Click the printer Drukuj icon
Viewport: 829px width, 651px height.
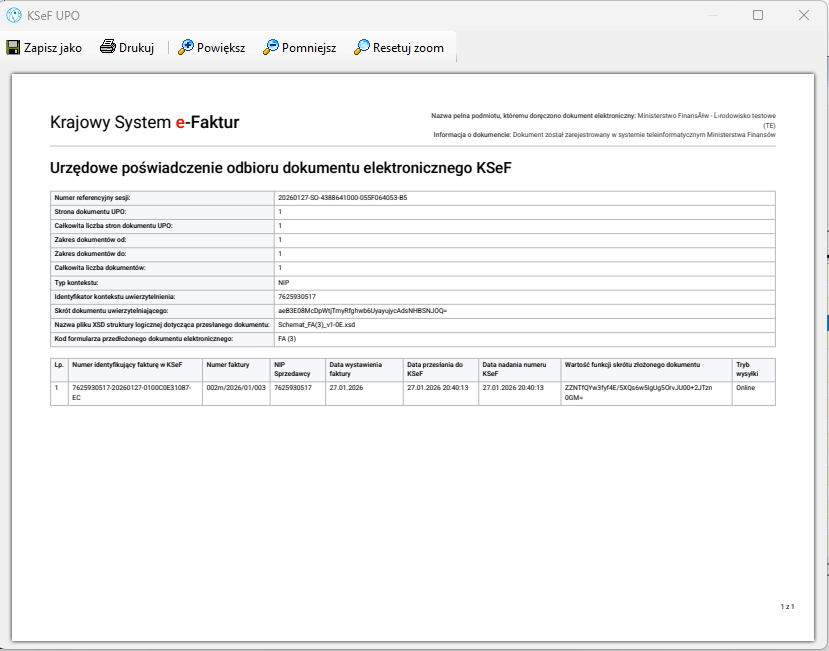coord(108,47)
